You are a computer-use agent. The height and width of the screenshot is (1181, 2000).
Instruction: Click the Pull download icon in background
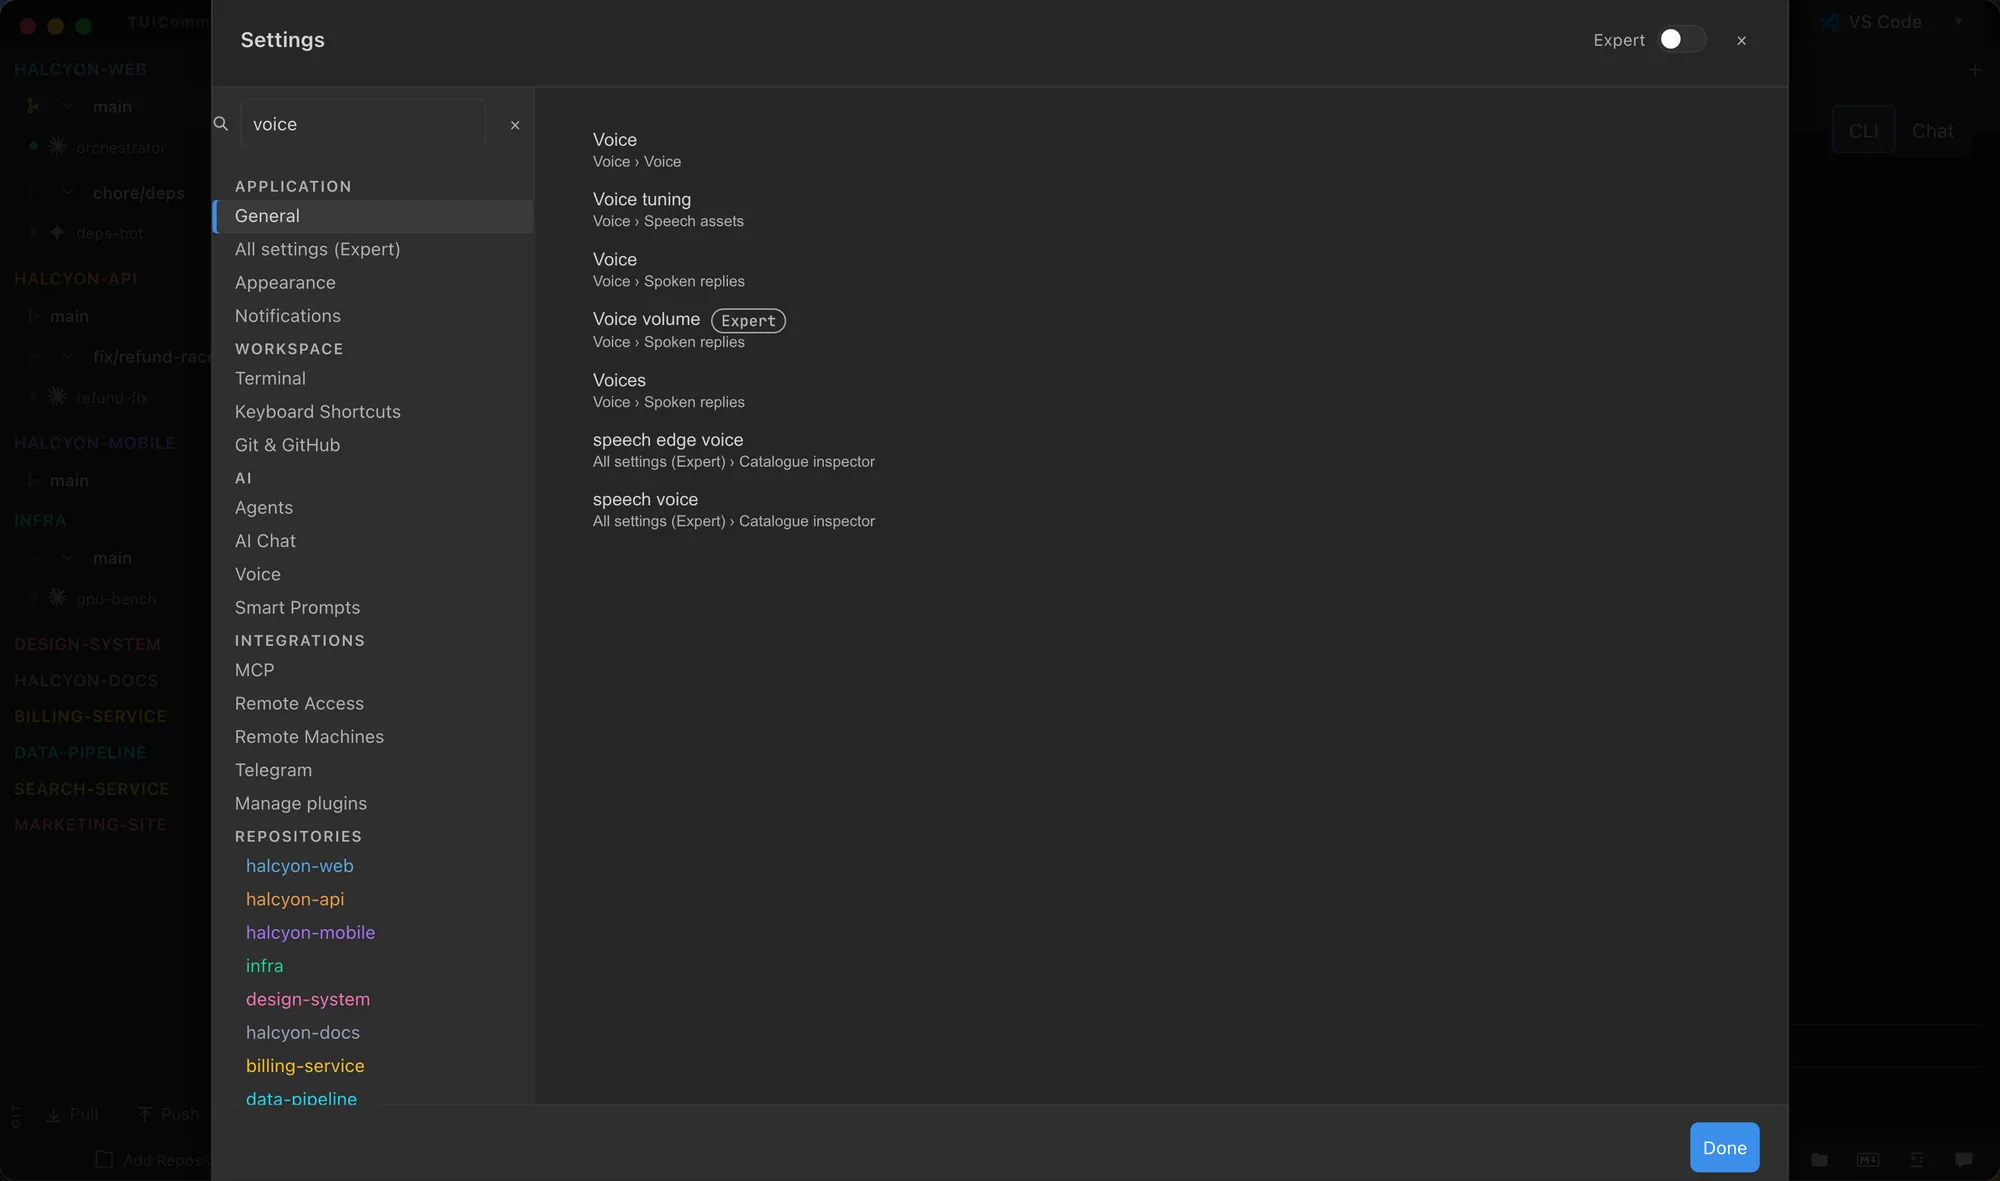(54, 1114)
